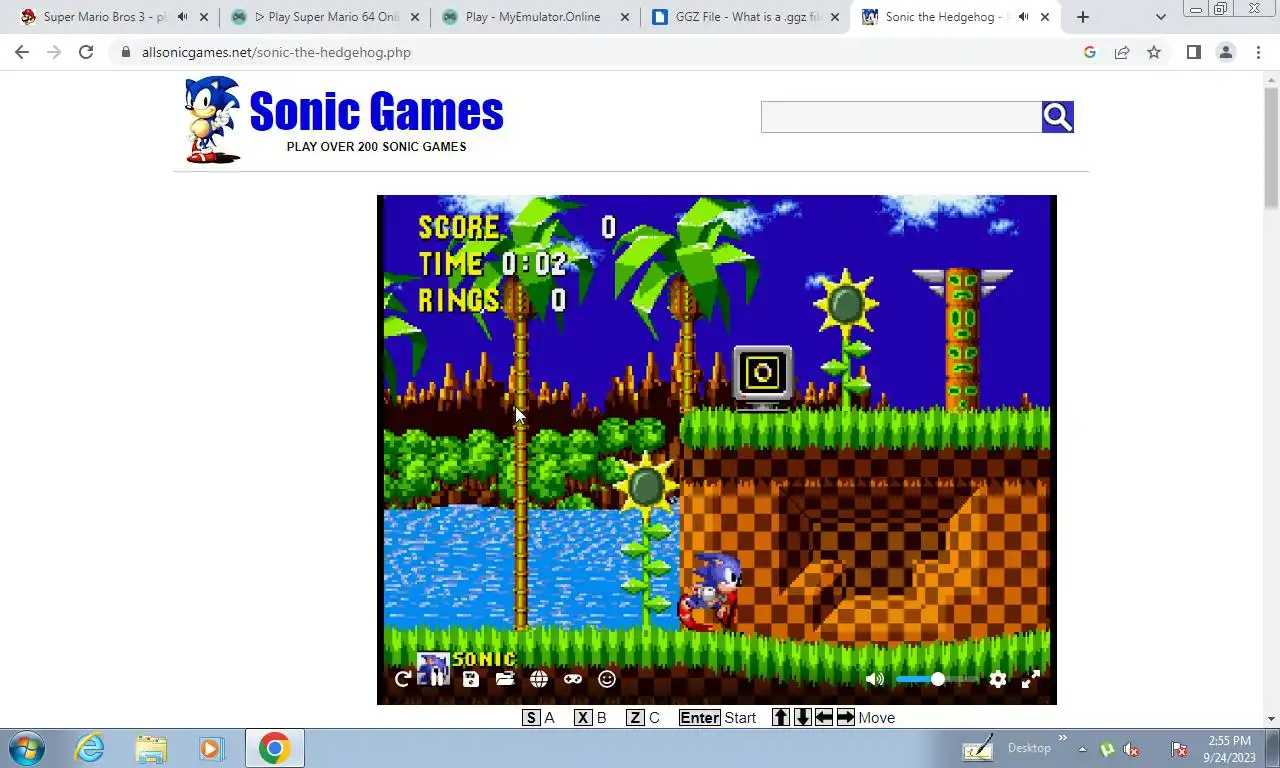The height and width of the screenshot is (768, 1280).
Task: Click the magnifier search button
Action: 1058,117
